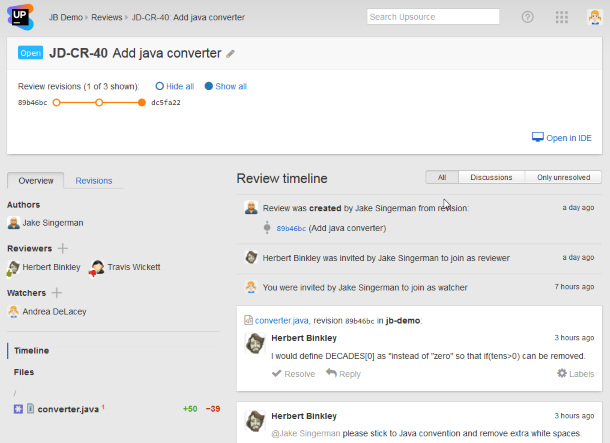Click the Travis Wickett reviewer name

click(x=134, y=267)
